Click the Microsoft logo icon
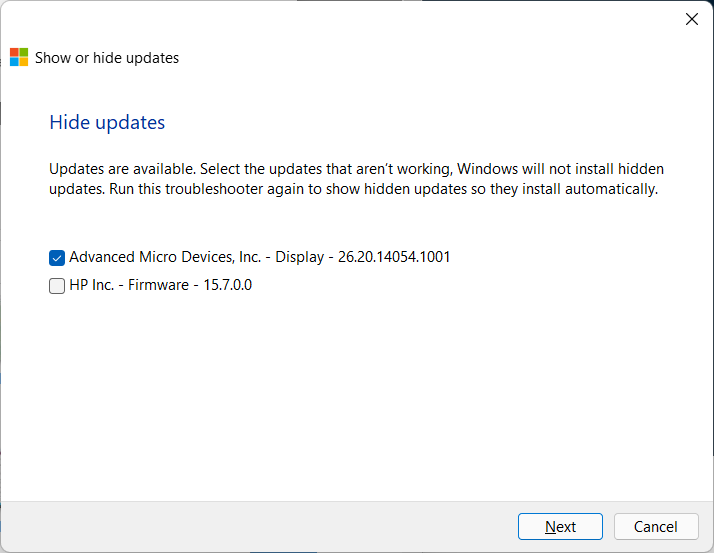714x553 pixels. (x=19, y=57)
